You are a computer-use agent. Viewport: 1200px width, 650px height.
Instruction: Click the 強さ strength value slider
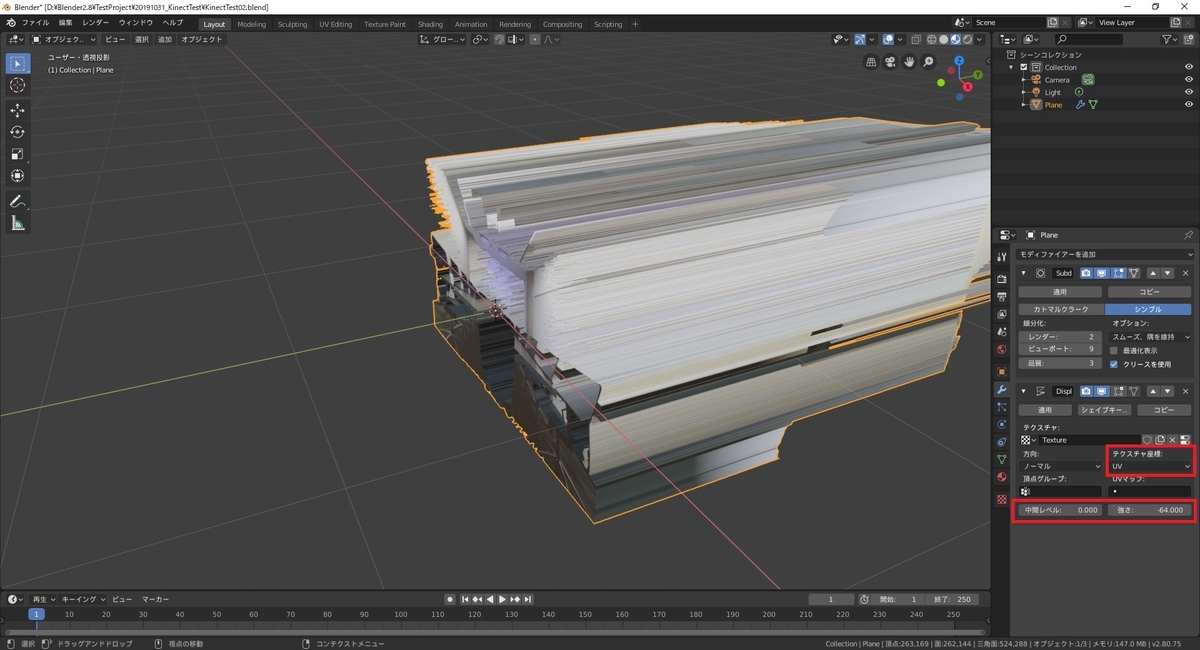click(1149, 510)
